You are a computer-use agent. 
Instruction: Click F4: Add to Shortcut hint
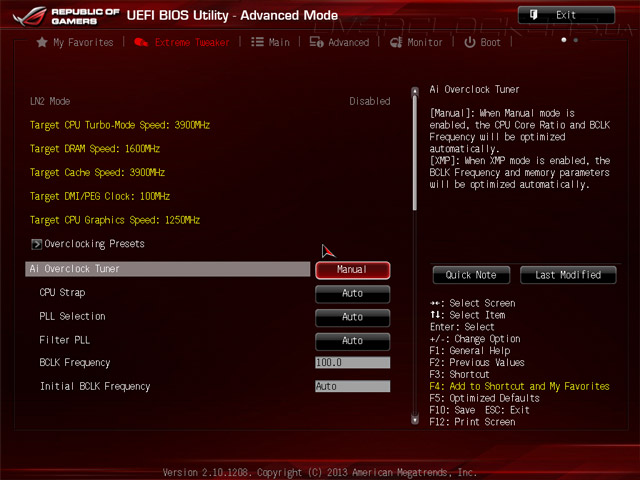519,386
